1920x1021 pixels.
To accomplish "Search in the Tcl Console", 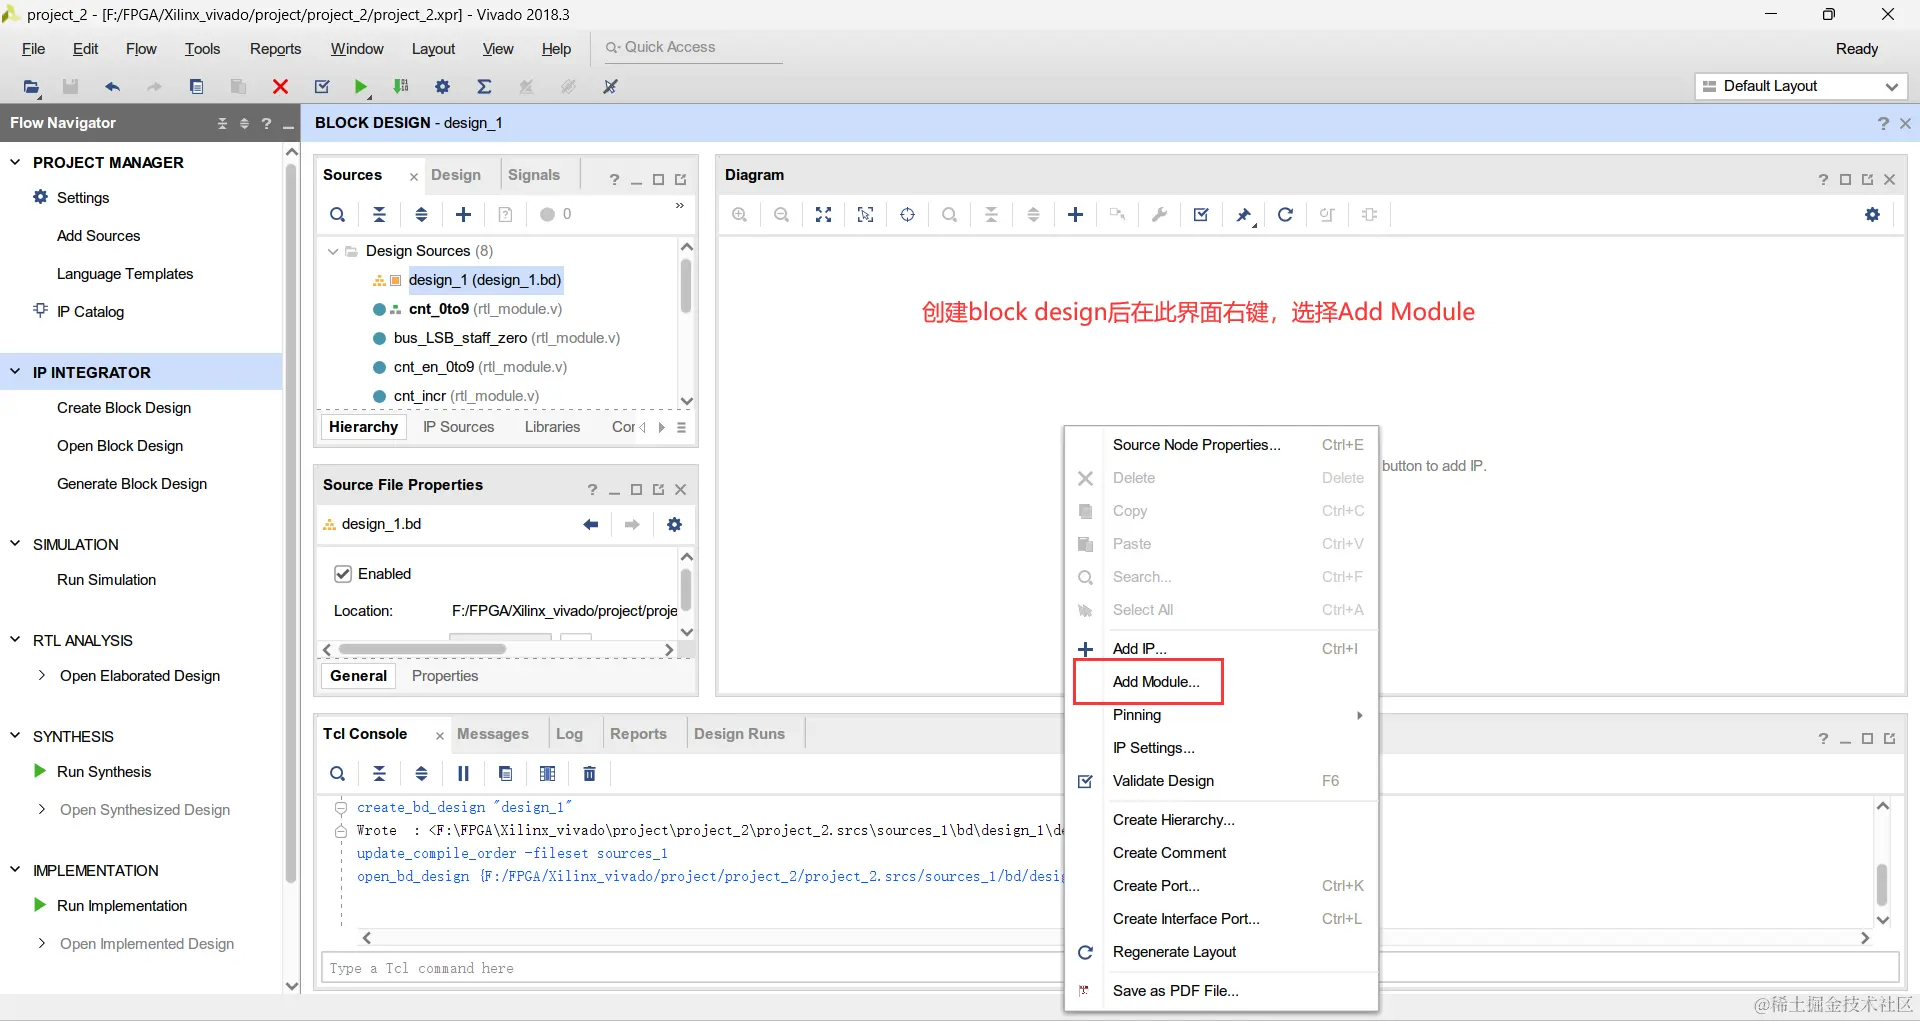I will coord(338,773).
